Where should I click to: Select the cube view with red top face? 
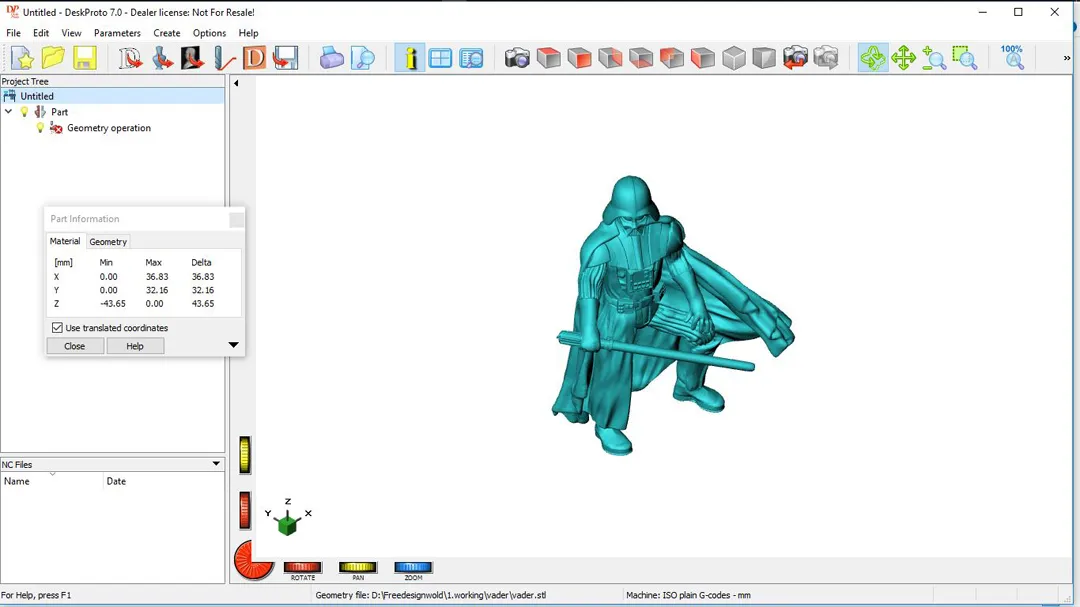(x=548, y=58)
